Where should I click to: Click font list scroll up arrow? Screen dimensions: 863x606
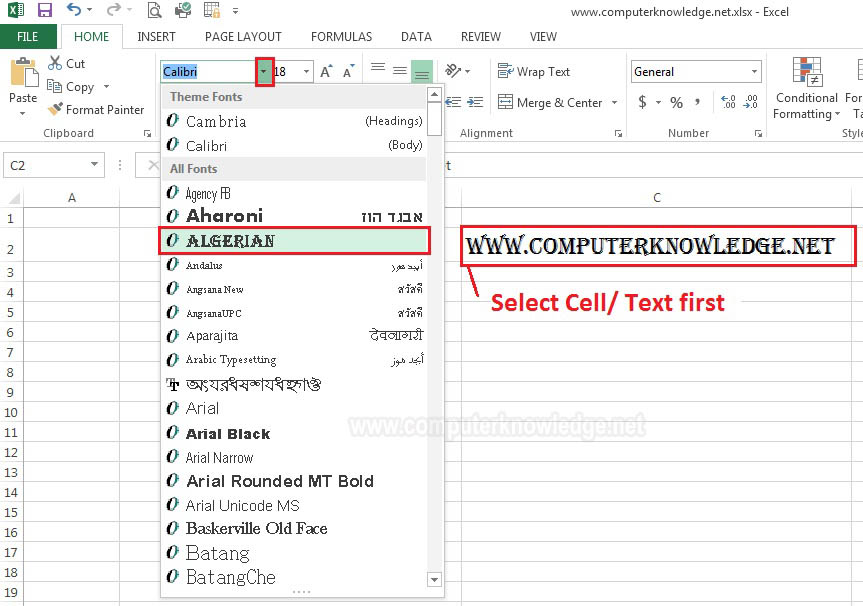point(435,95)
